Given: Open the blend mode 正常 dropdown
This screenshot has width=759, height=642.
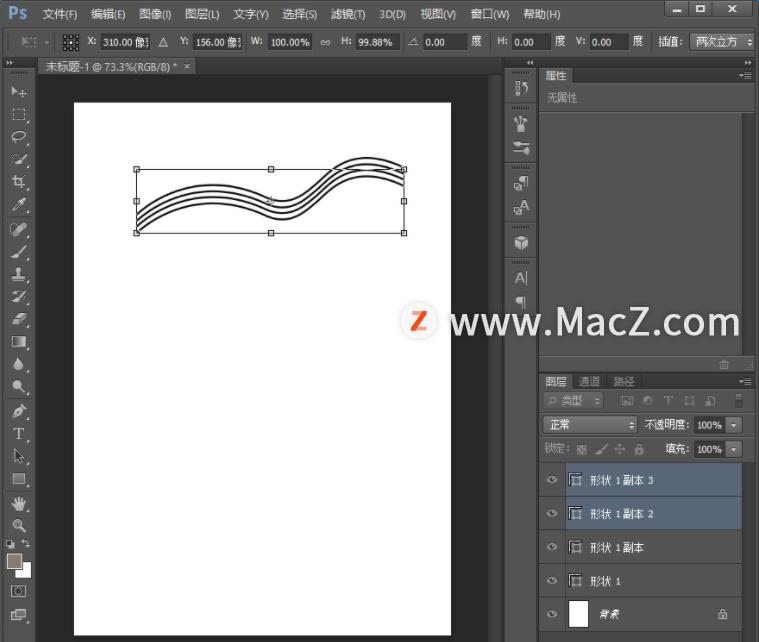Looking at the screenshot, I should click(590, 425).
